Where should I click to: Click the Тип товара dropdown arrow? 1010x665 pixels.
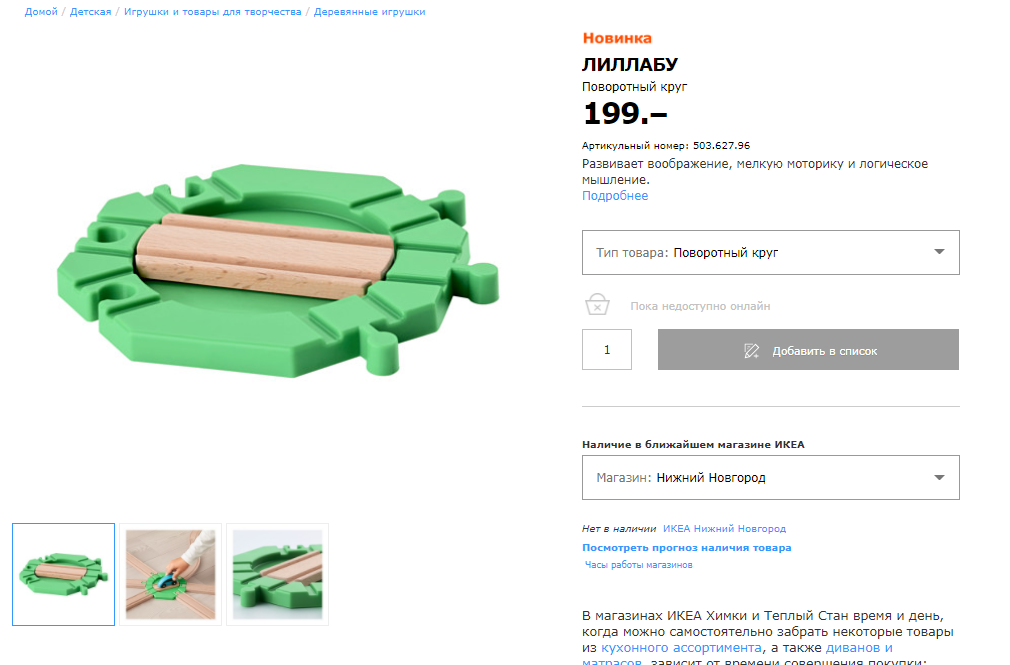[x=939, y=252]
